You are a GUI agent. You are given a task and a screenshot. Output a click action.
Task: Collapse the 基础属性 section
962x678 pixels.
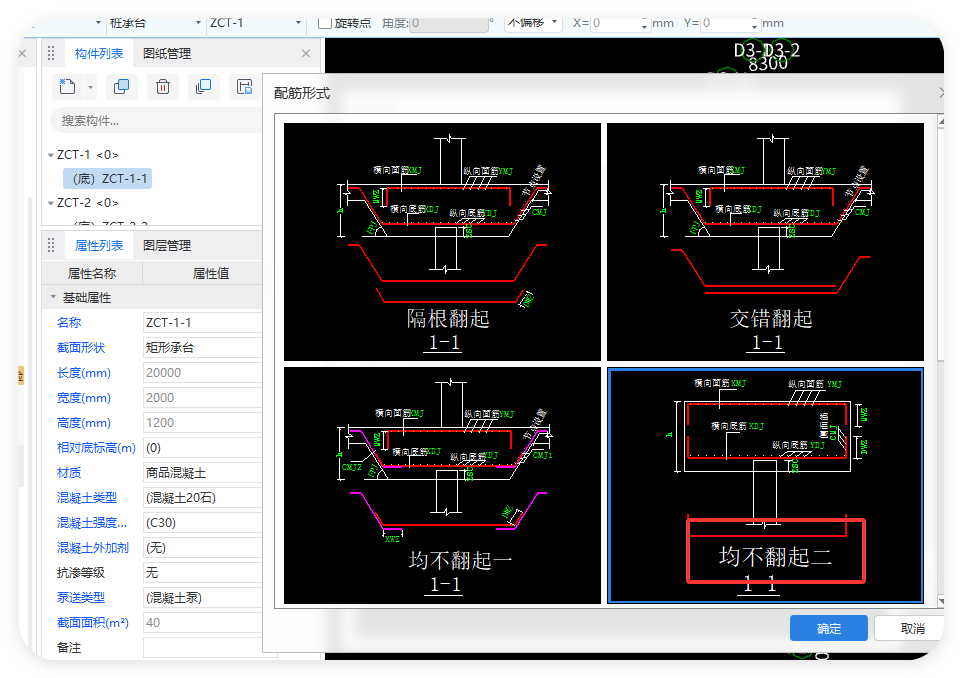pos(53,298)
